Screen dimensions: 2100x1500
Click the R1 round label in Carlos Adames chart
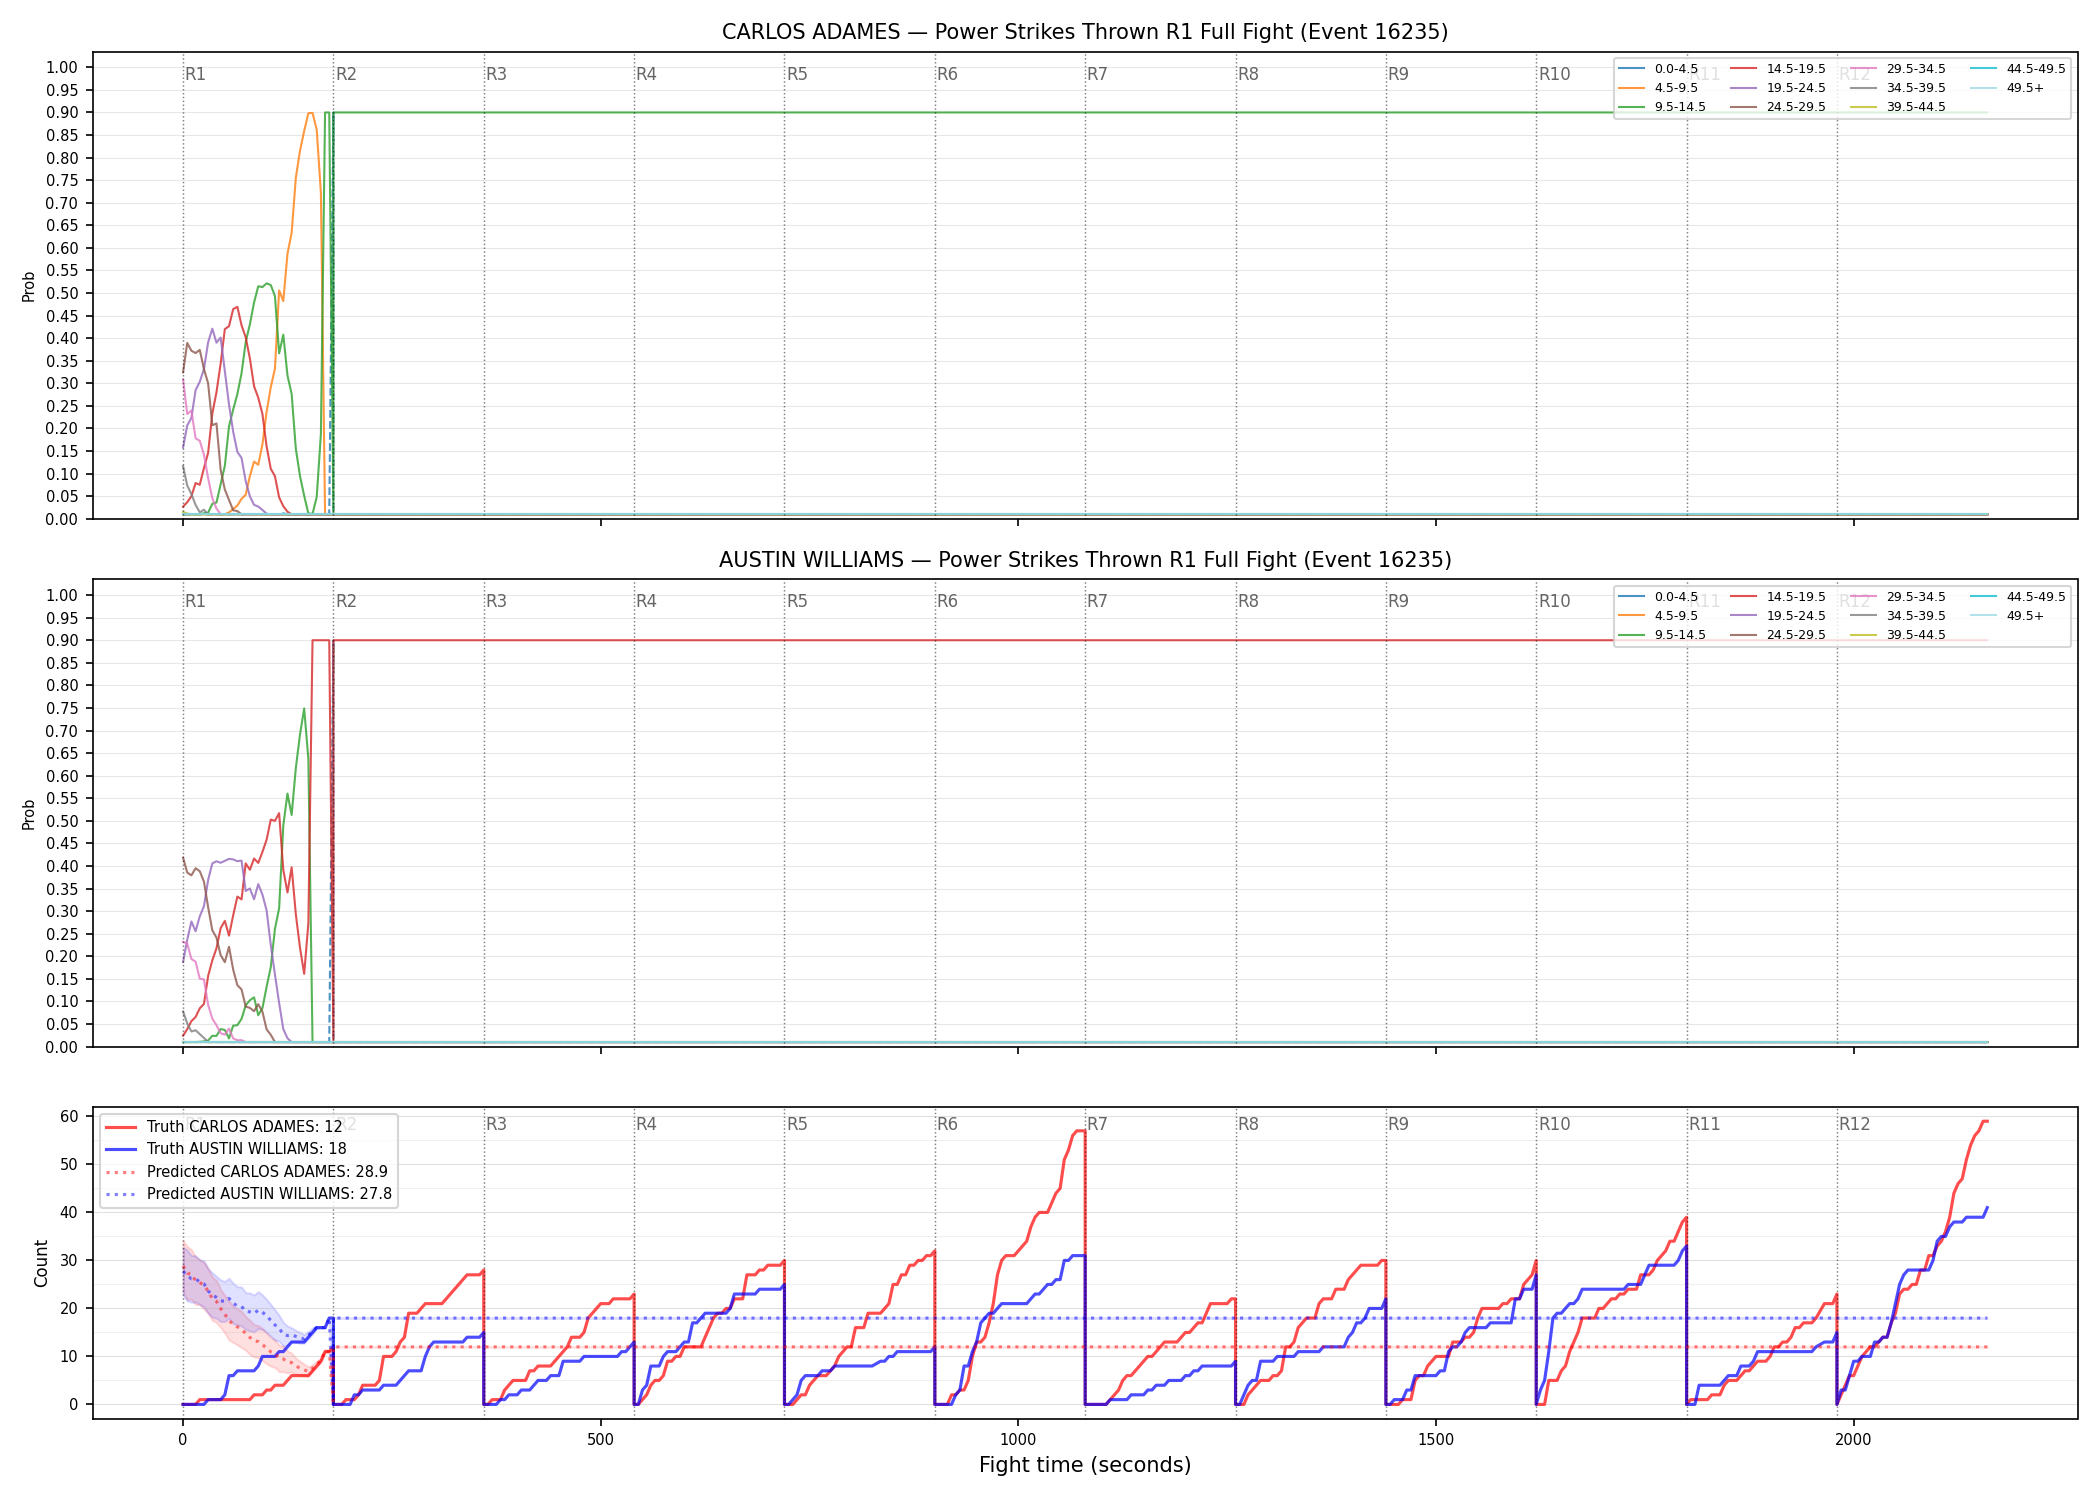(x=195, y=74)
